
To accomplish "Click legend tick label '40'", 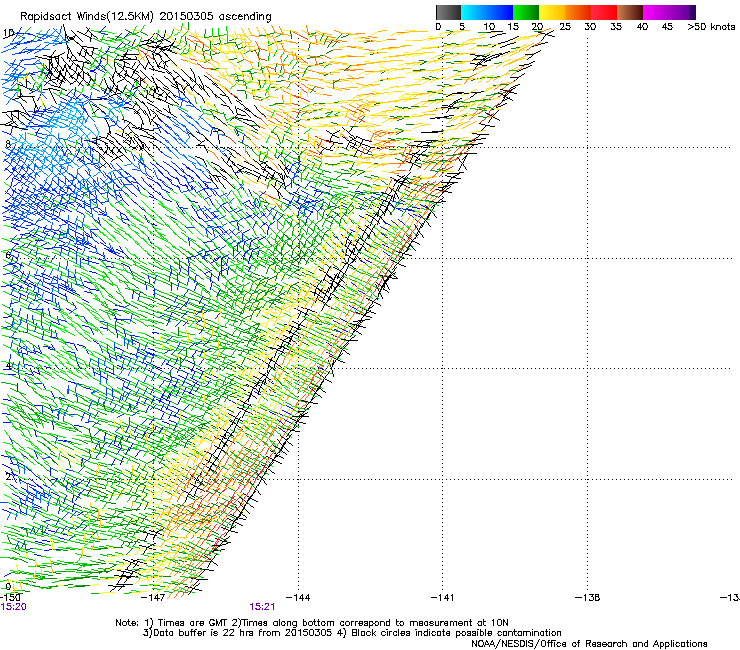I will [642, 27].
